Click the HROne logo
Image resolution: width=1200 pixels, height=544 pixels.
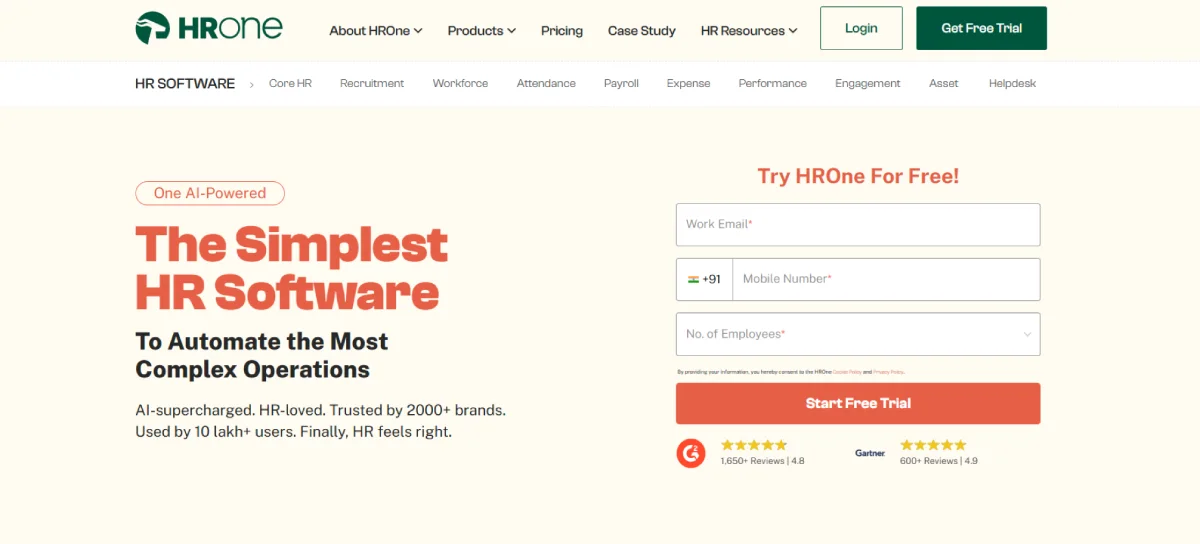click(209, 28)
